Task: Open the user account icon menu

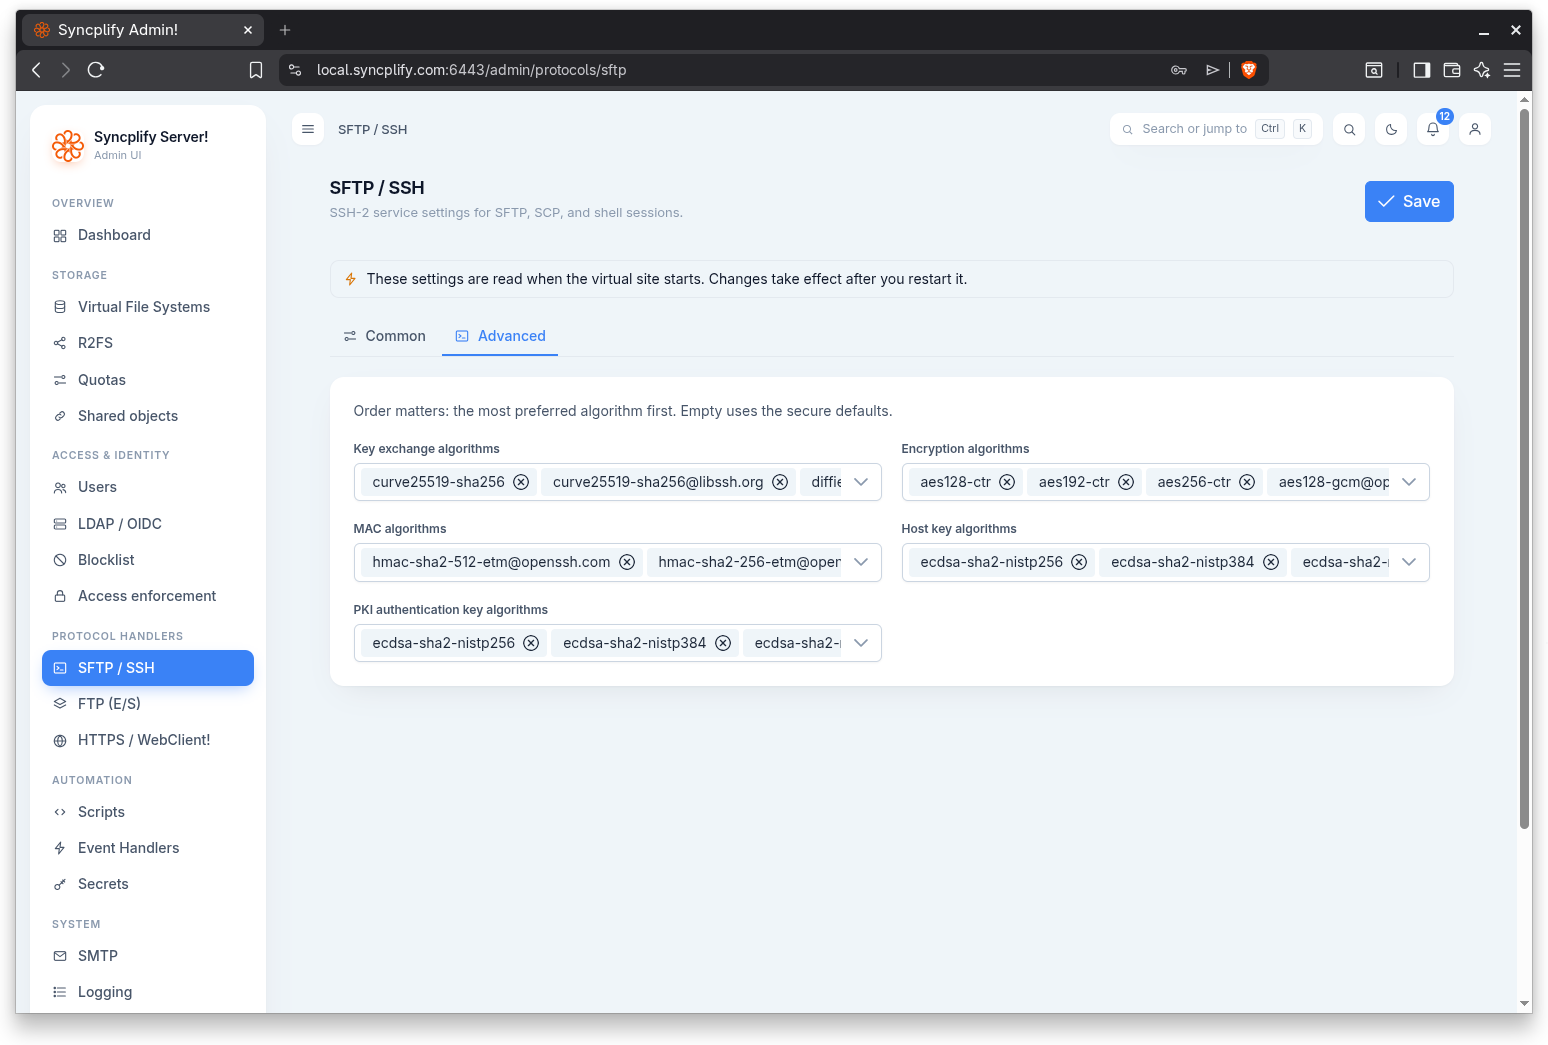Action: [1475, 129]
